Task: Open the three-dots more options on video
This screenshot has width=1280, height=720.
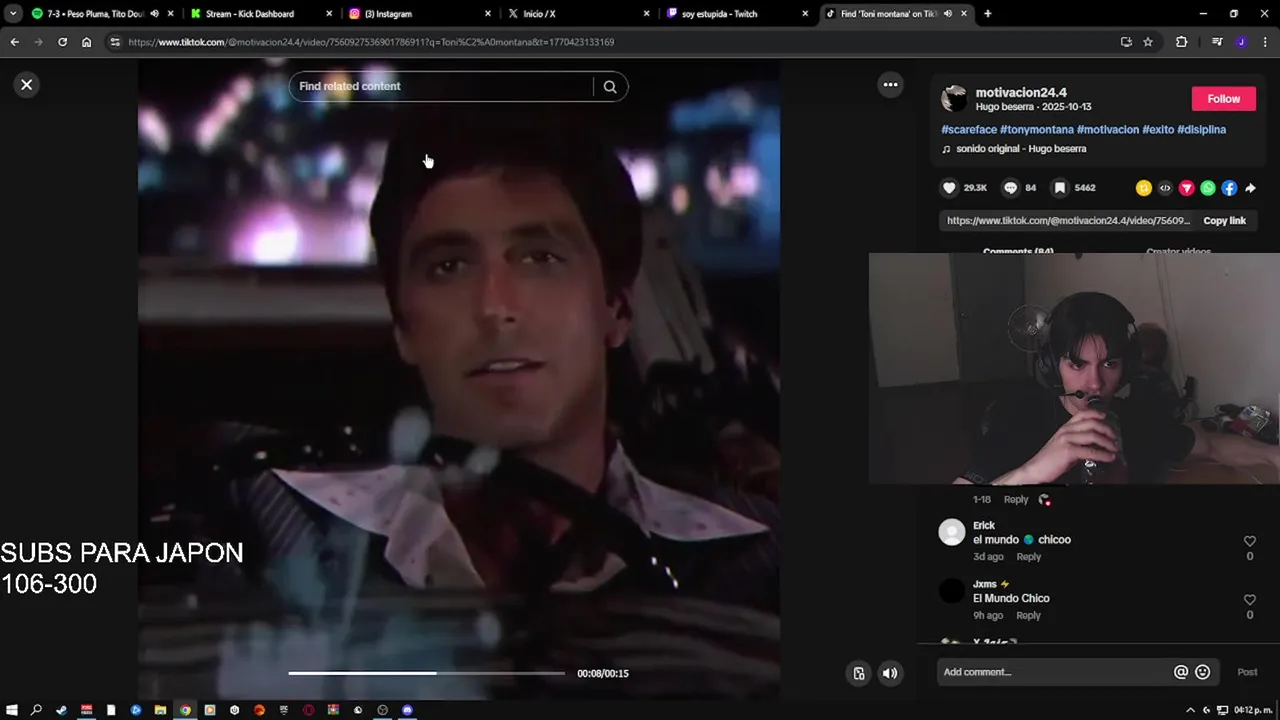Action: [x=890, y=85]
